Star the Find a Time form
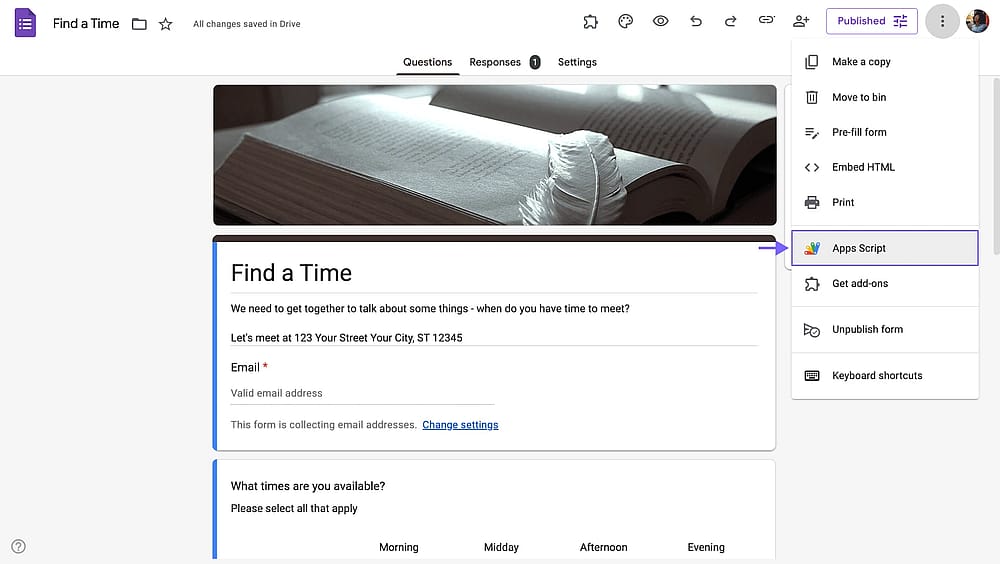Image resolution: width=1000 pixels, height=564 pixels. click(166, 24)
